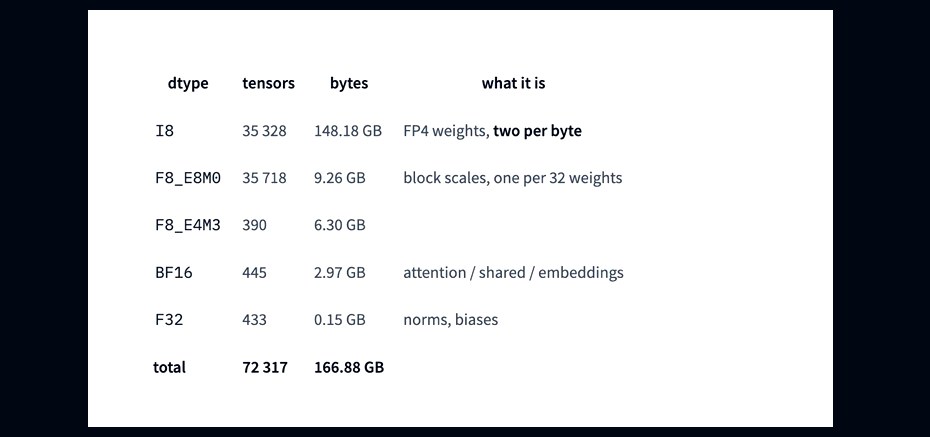Click the 35 328 tensors value

[x=264, y=131]
